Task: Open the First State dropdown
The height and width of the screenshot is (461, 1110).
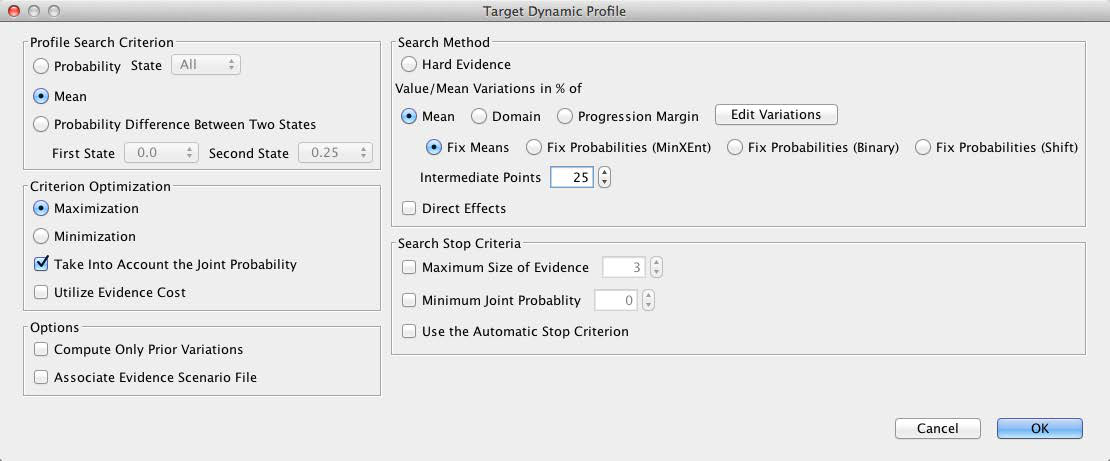Action: coord(161,153)
